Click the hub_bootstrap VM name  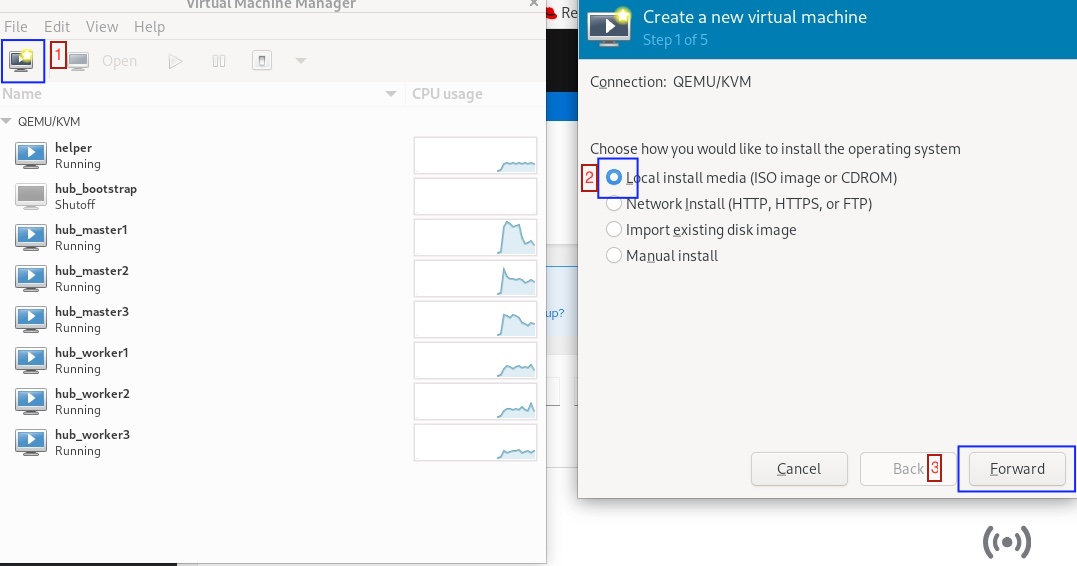point(96,189)
